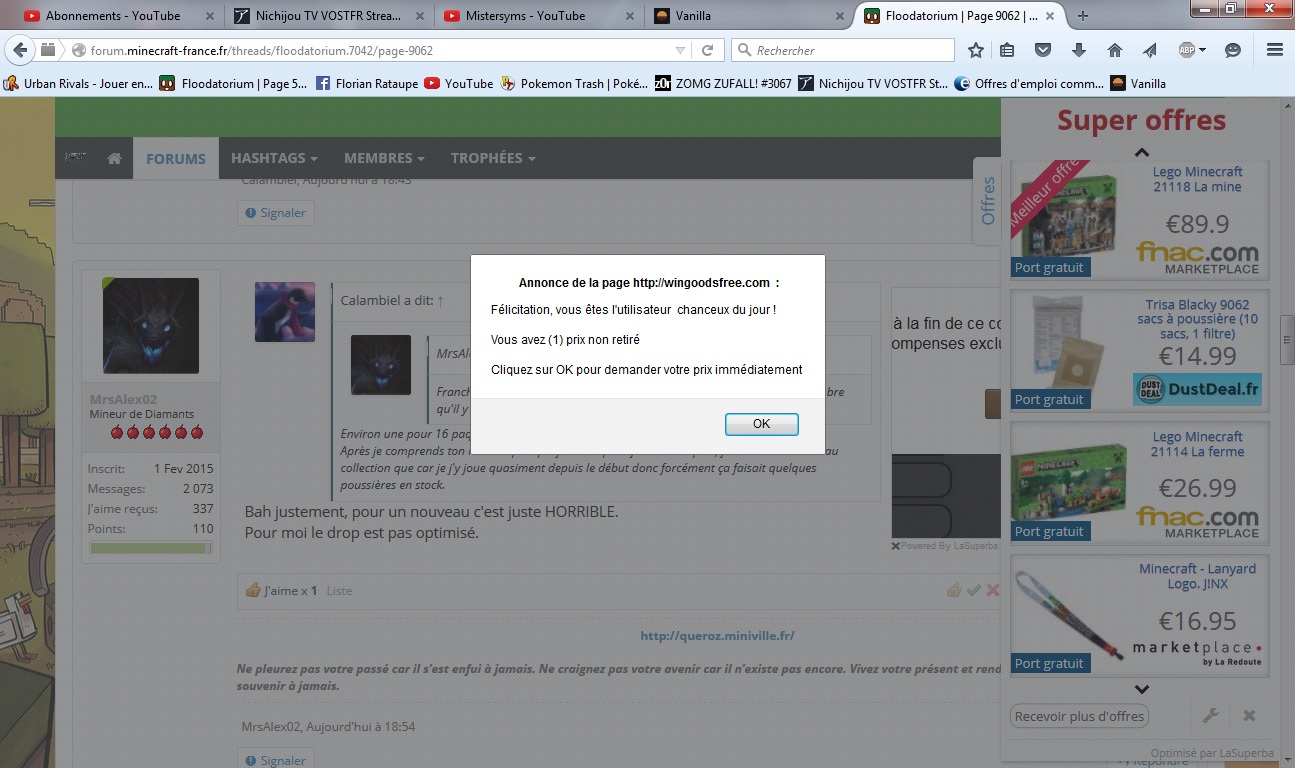Click the Firefox home icon
1295x768 pixels.
point(1114,50)
